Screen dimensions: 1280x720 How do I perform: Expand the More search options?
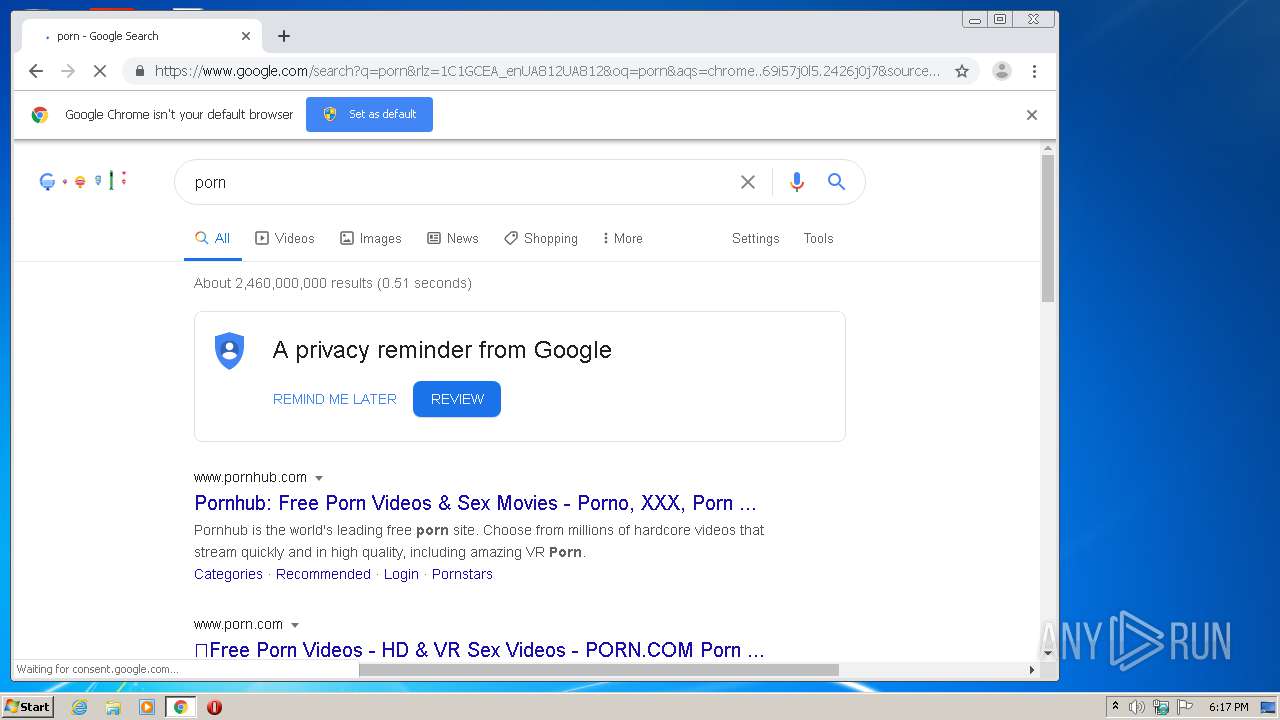622,238
